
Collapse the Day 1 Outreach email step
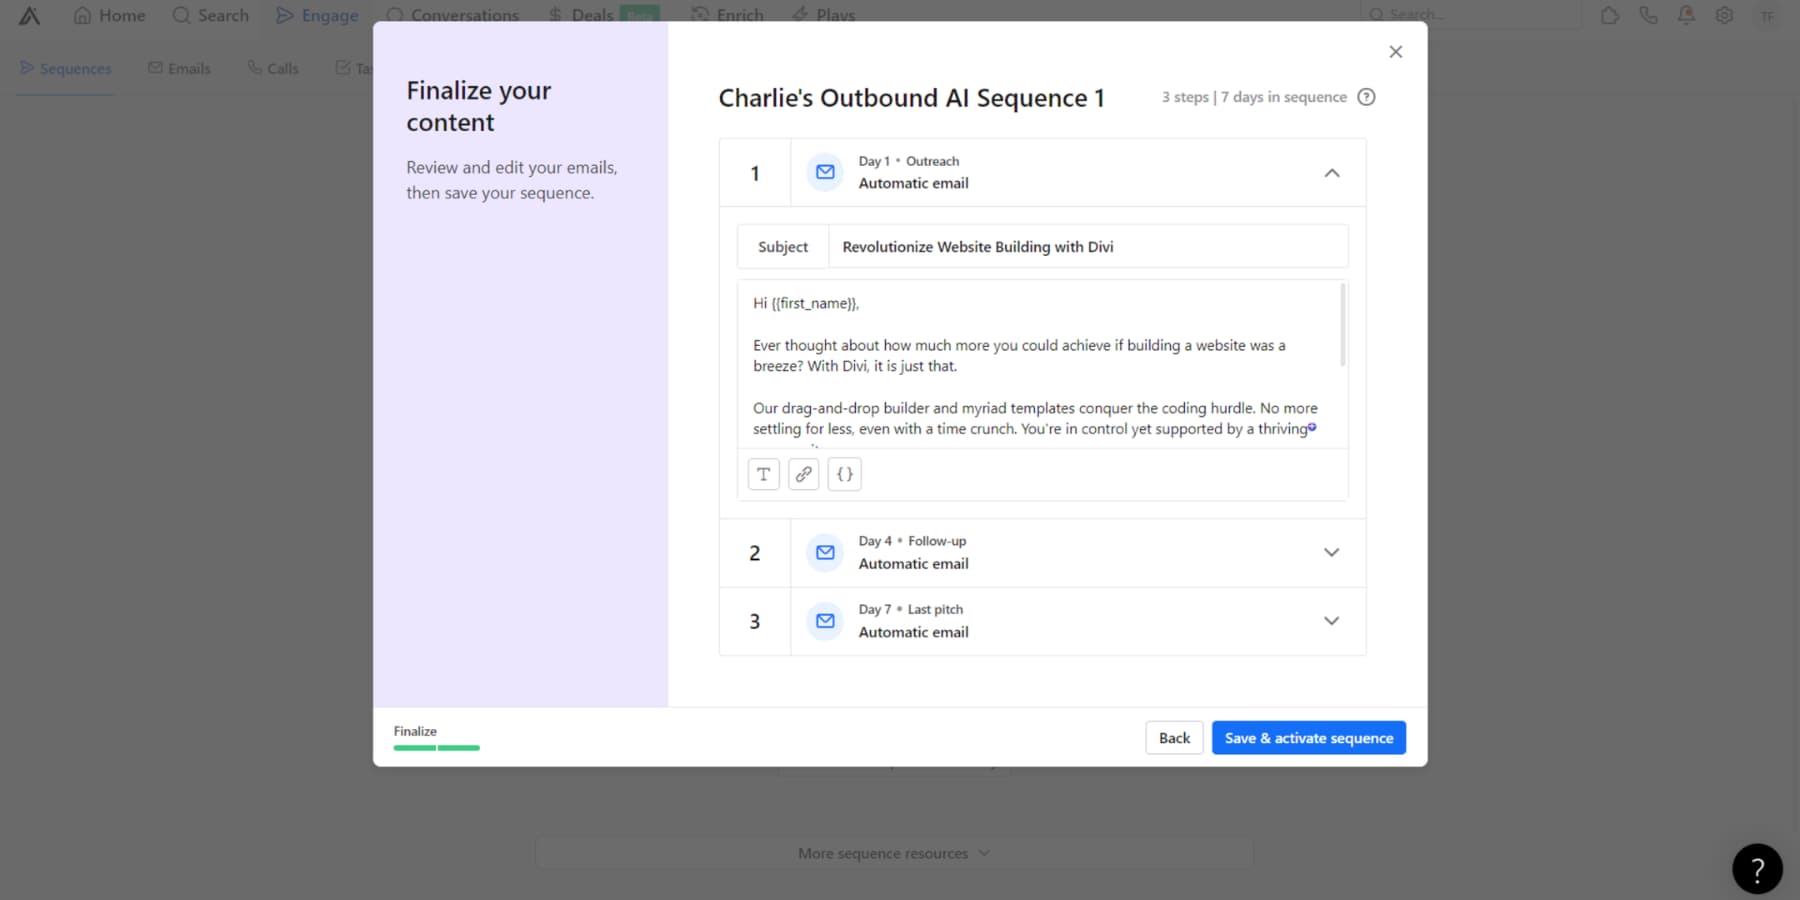pyautogui.click(x=1331, y=171)
